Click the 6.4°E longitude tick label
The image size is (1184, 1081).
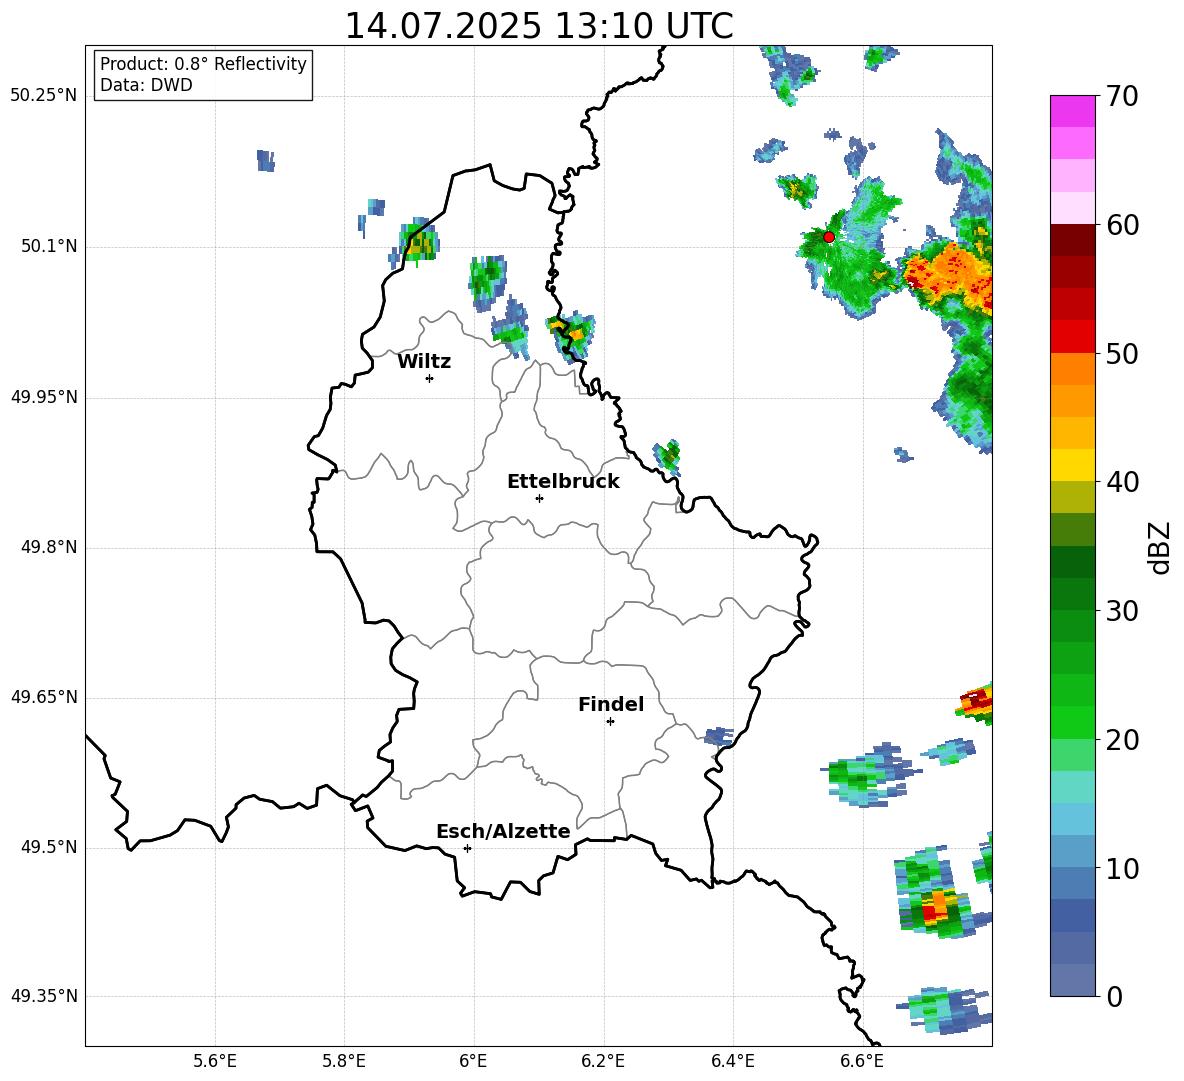[732, 1061]
